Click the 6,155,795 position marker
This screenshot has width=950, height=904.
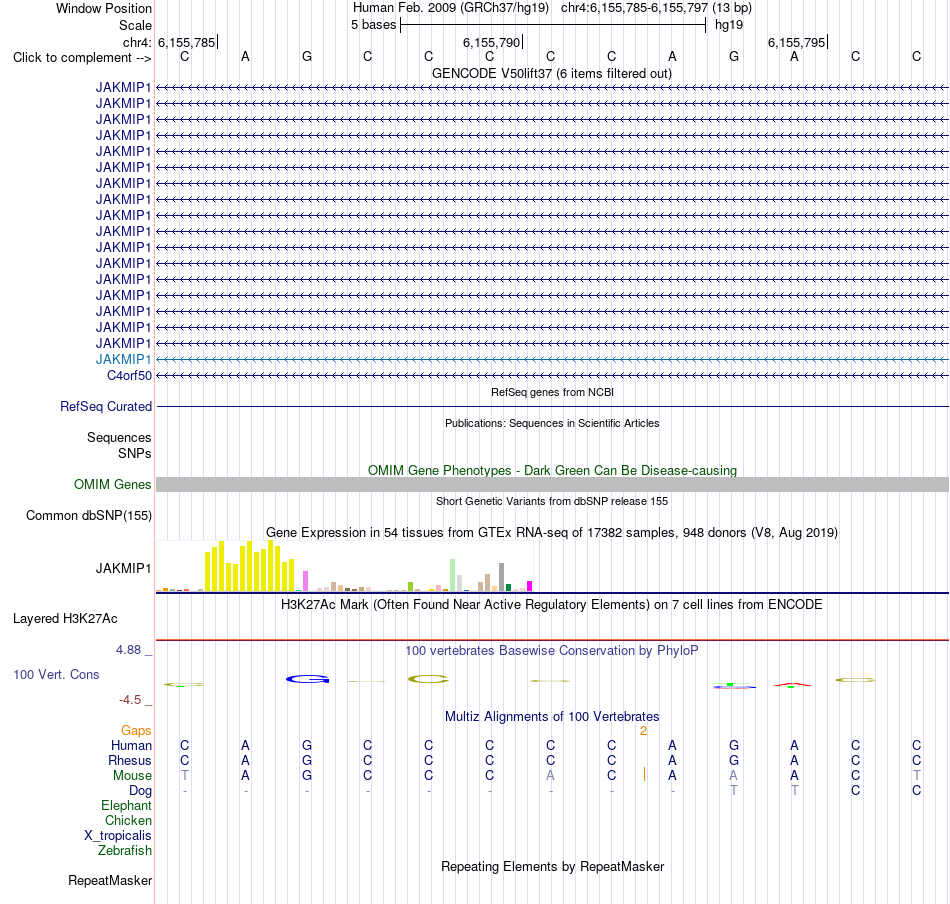tap(797, 42)
